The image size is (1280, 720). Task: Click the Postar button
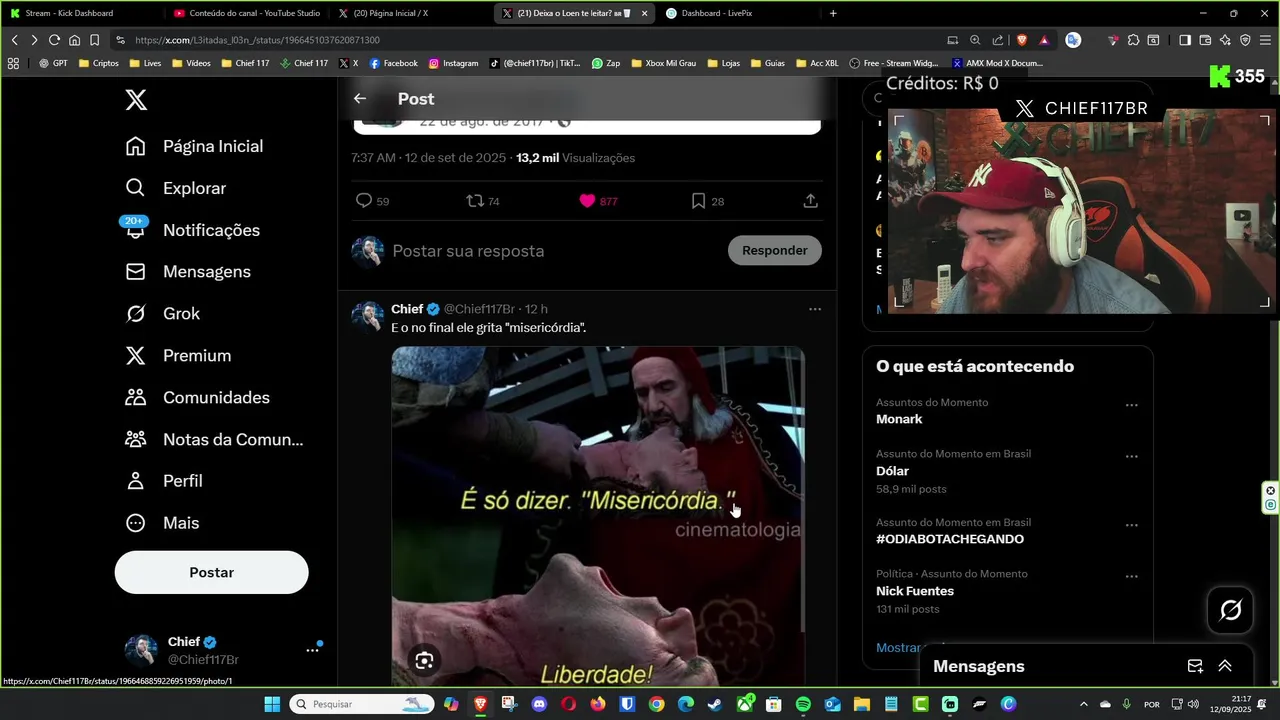(211, 573)
